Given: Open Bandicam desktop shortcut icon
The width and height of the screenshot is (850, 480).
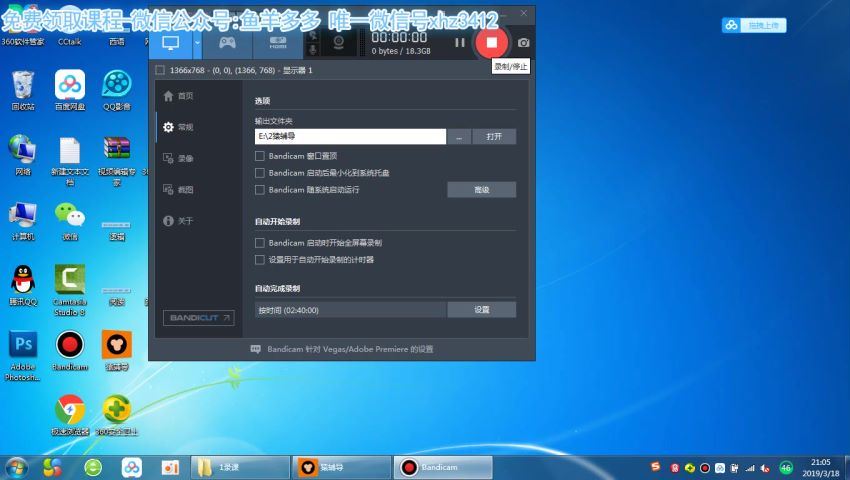Looking at the screenshot, I should (x=70, y=351).
